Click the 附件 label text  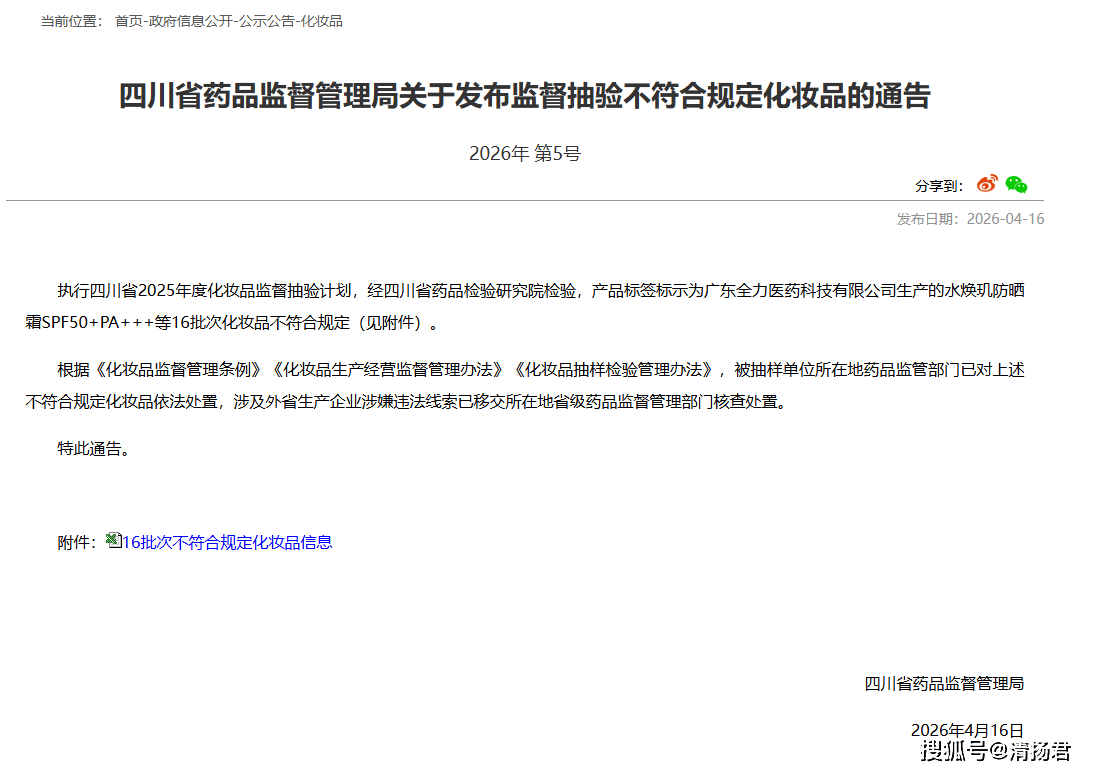[x=76, y=543]
